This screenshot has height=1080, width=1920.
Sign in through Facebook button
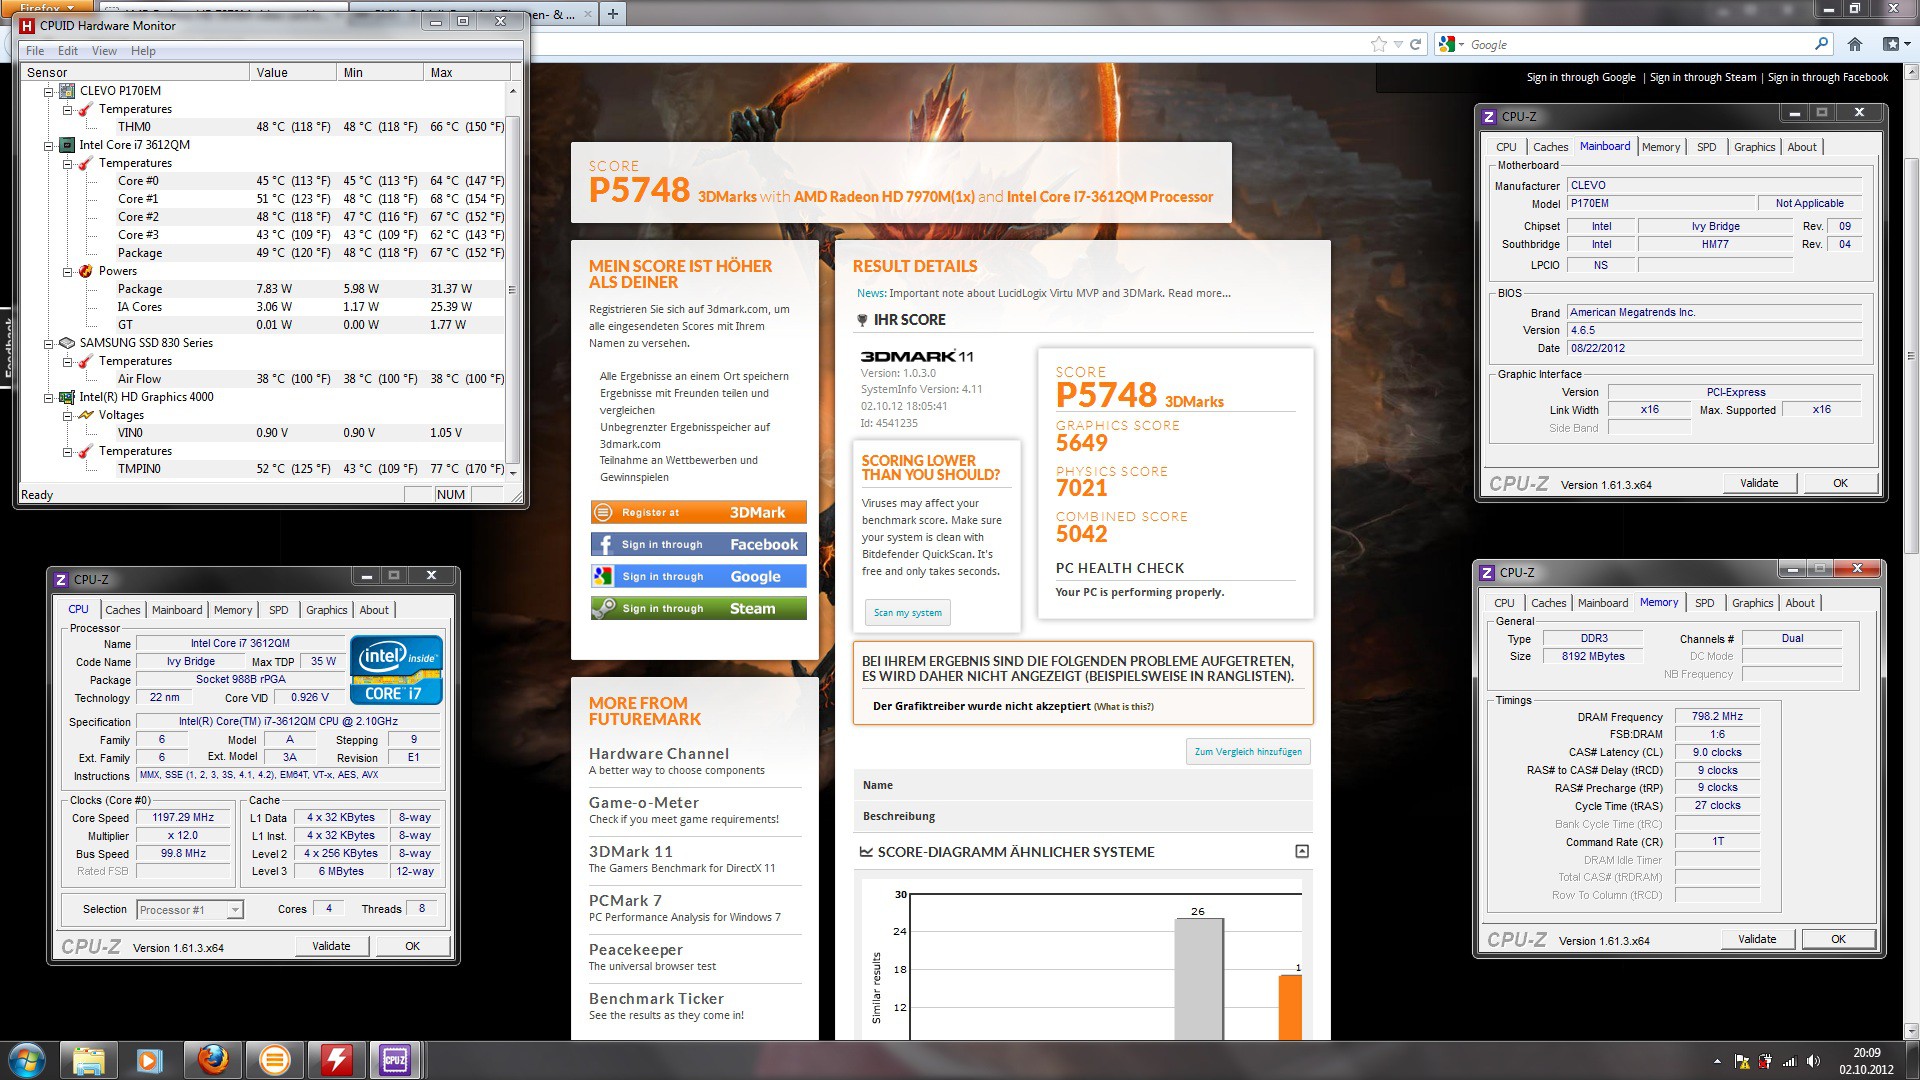pos(698,545)
